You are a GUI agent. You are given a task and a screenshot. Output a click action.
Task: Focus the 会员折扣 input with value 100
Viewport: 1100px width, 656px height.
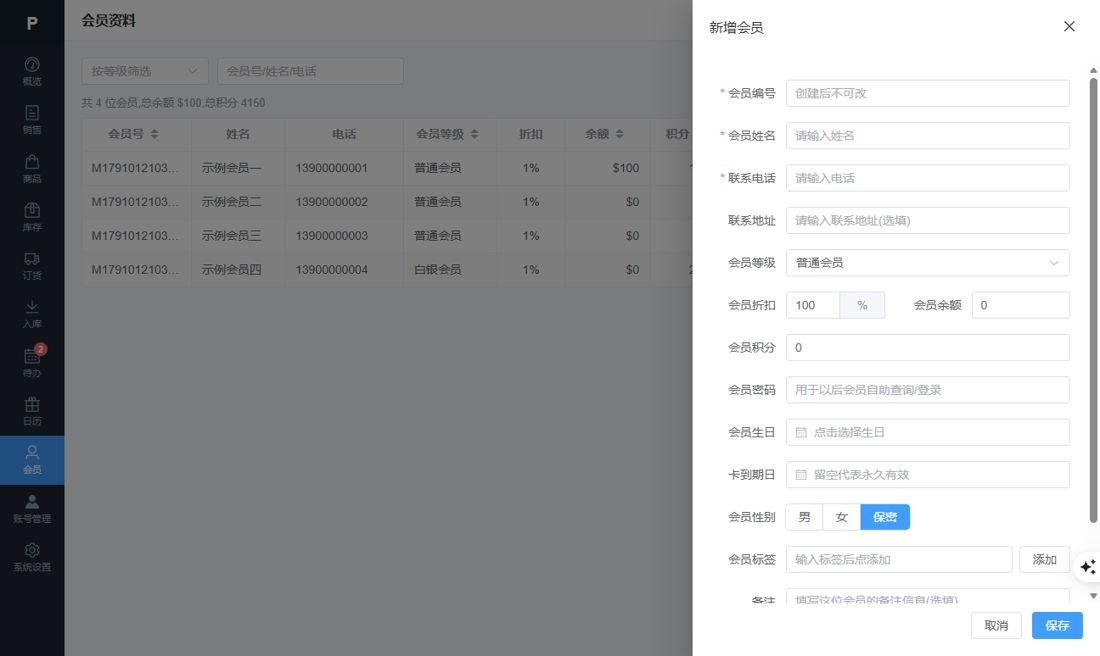click(812, 305)
